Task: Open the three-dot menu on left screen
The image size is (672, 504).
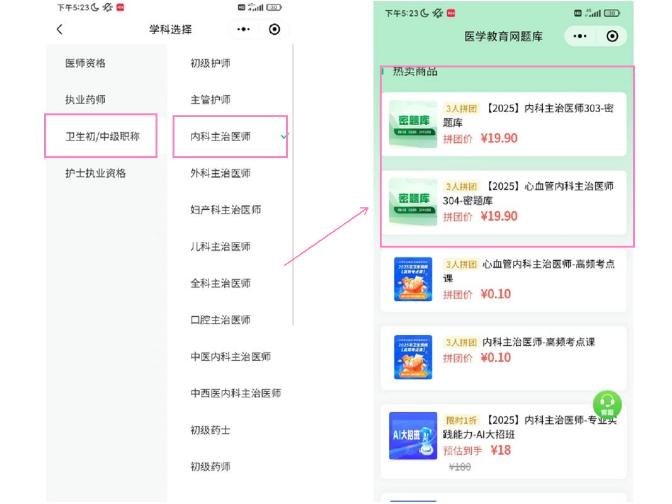Action: (245, 30)
